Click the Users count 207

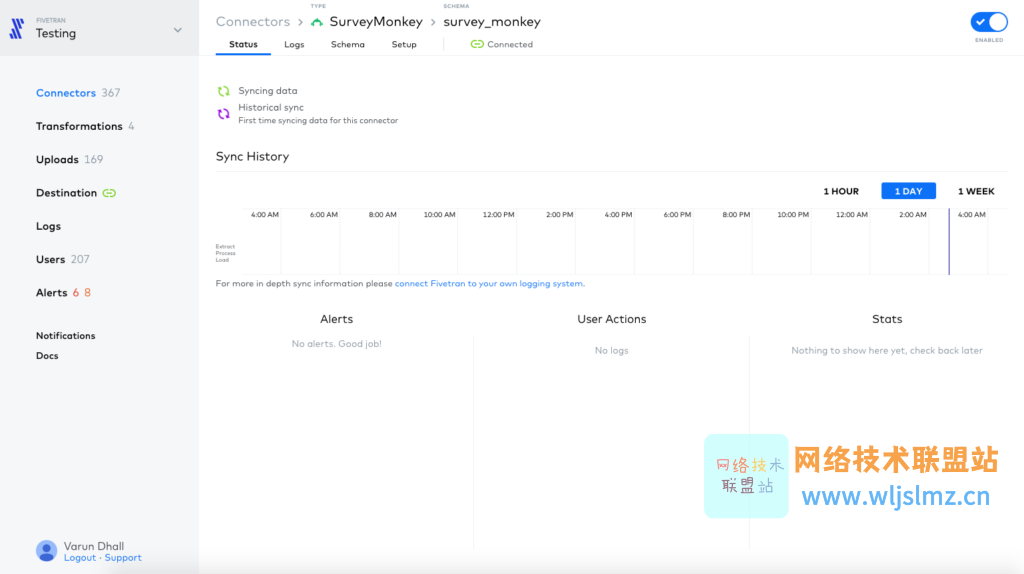(80, 259)
